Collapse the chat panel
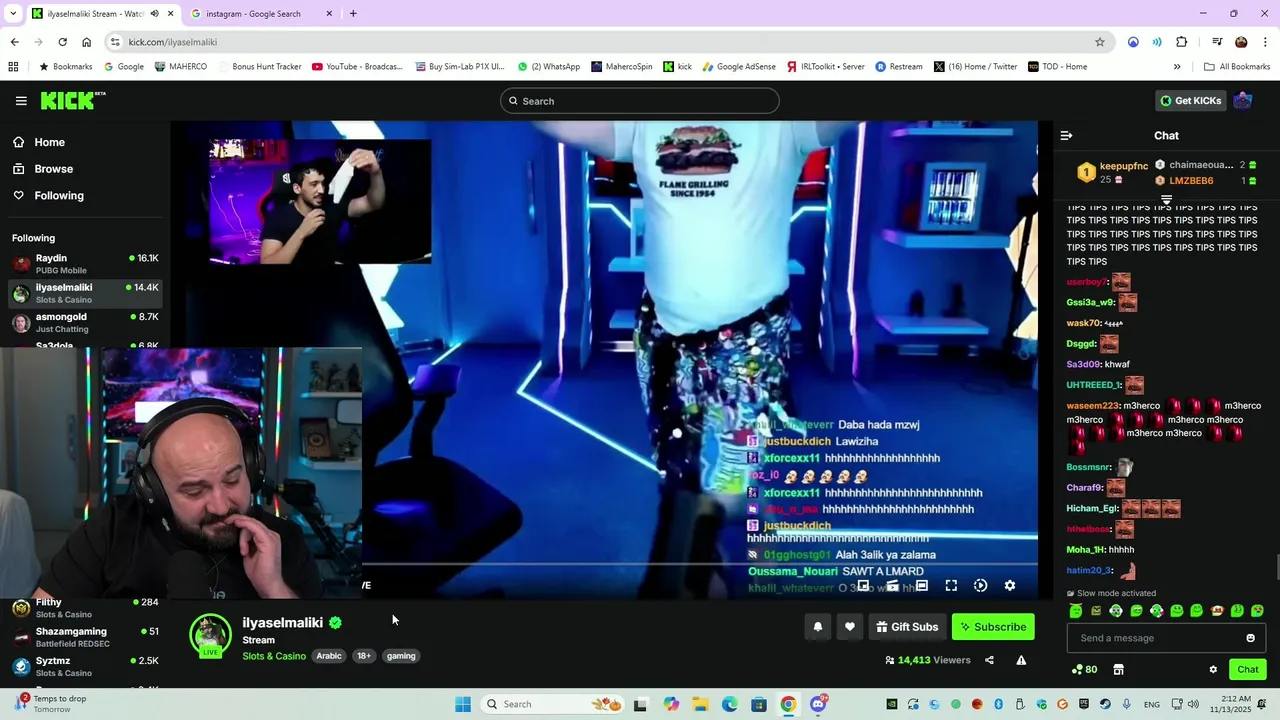This screenshot has height=720, width=1280. pyautogui.click(x=1066, y=136)
